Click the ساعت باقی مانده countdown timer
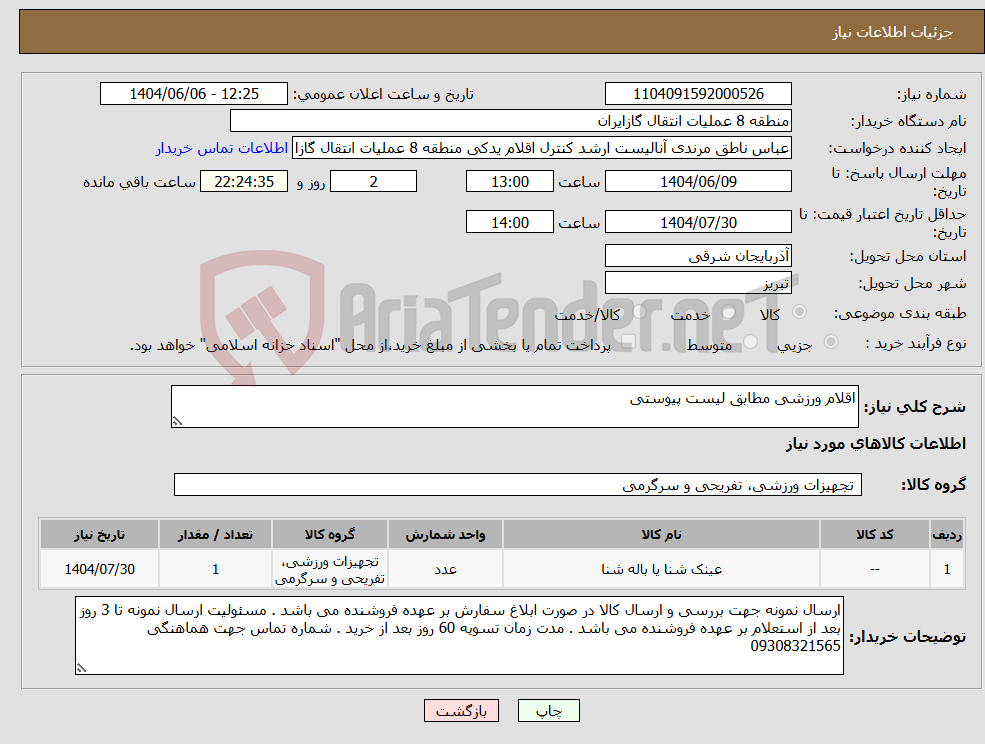The image size is (985, 744). pyautogui.click(x=244, y=181)
